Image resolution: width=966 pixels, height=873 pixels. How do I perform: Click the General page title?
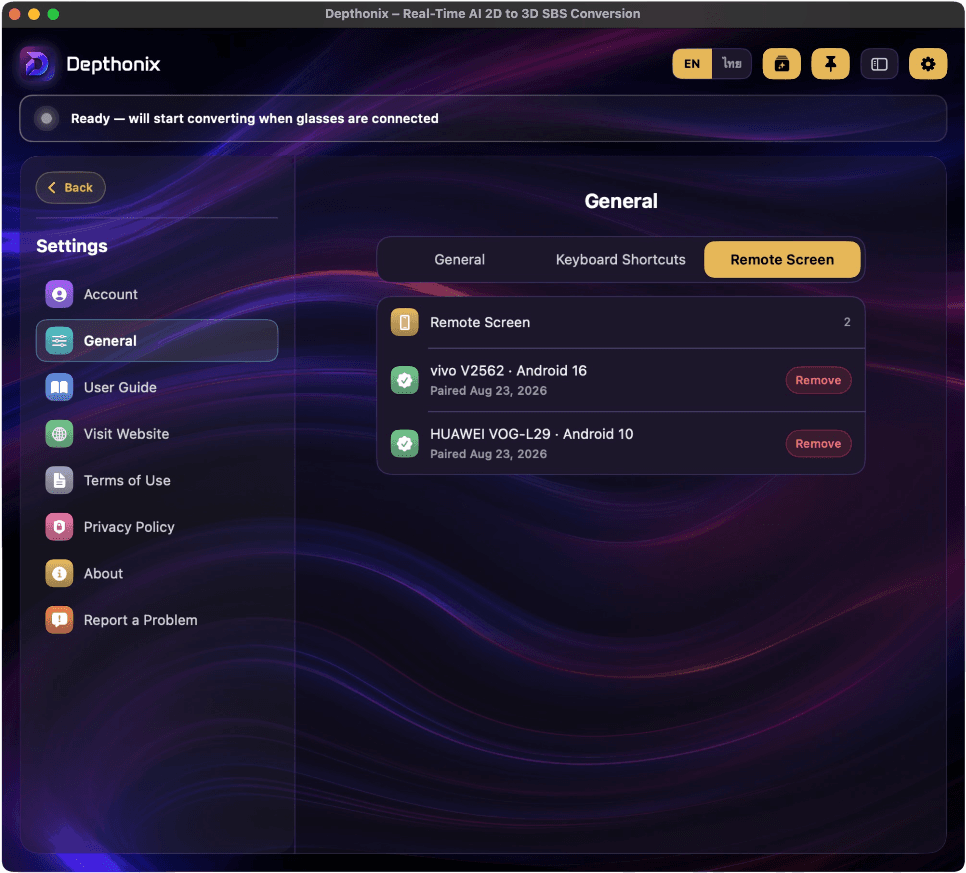[x=621, y=201]
